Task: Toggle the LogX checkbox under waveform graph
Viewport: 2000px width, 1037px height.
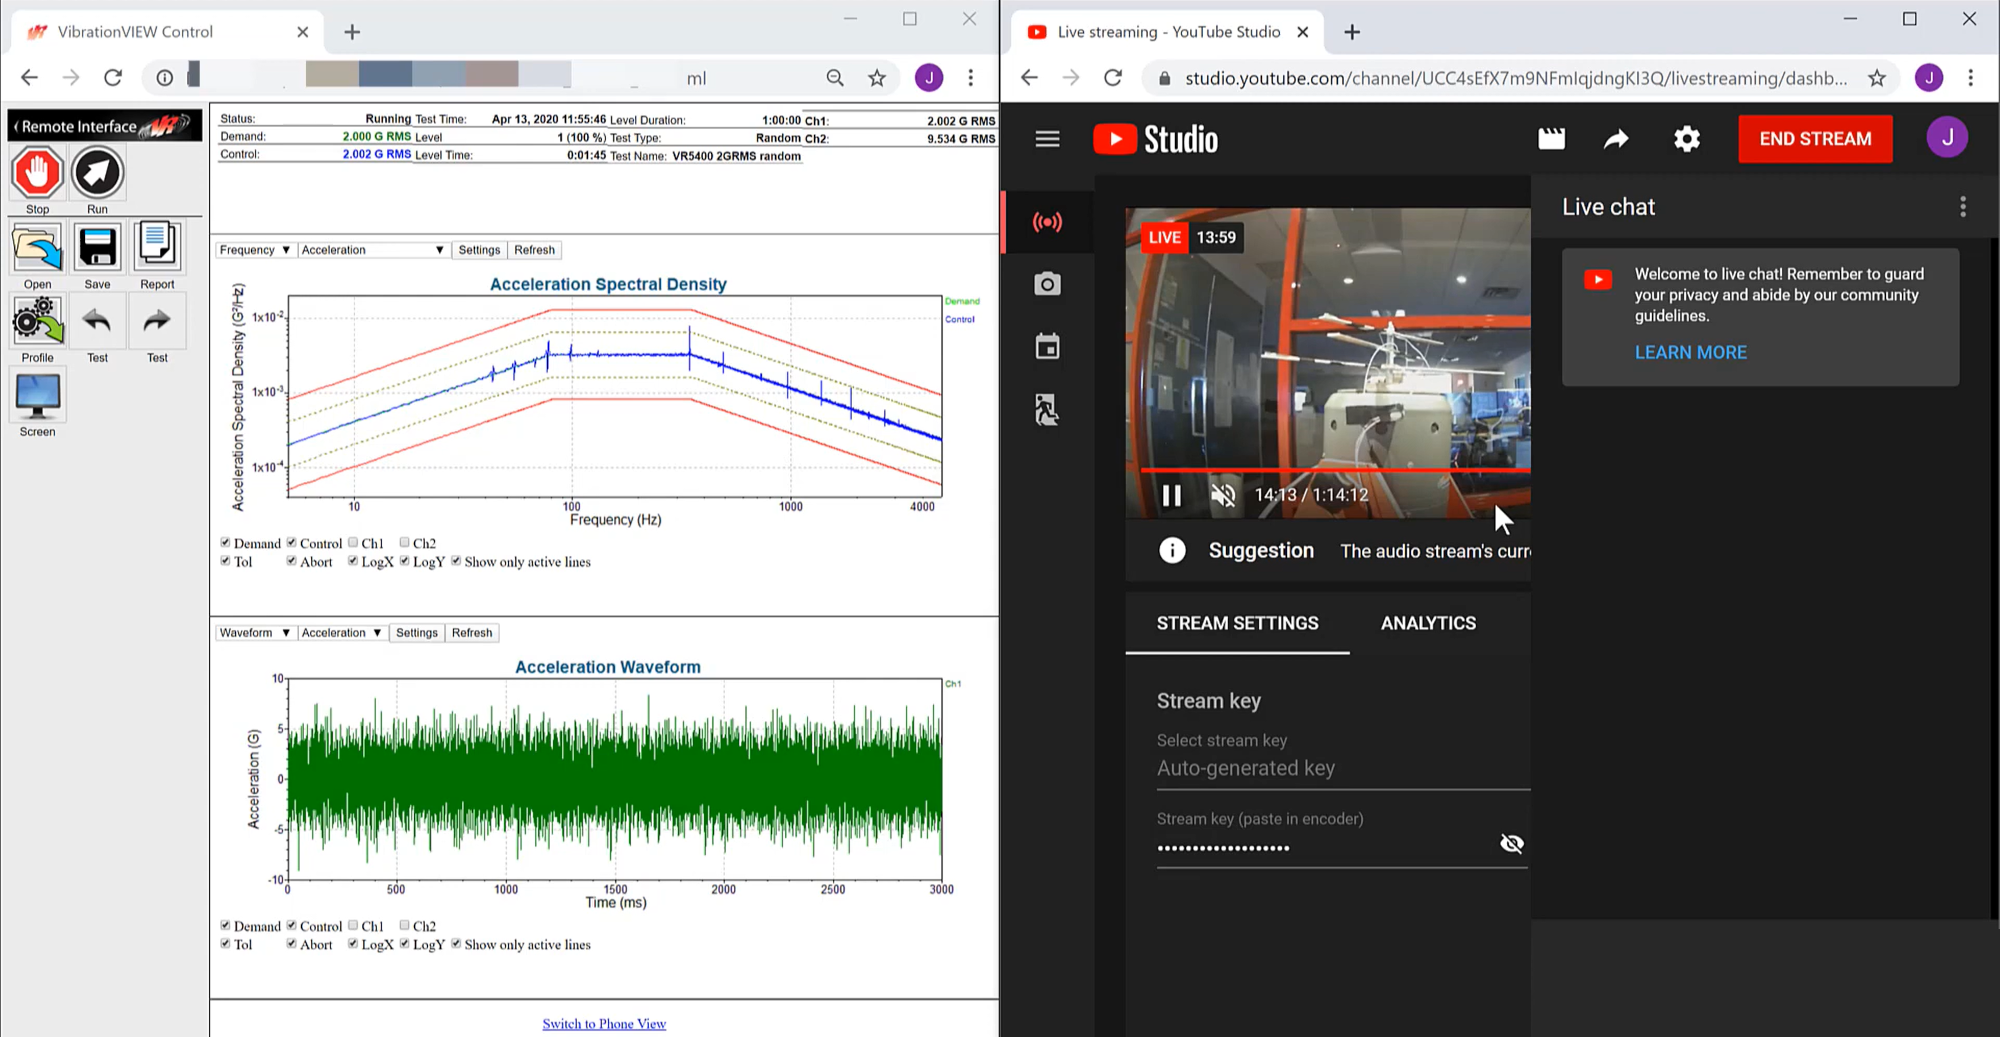Action: 353,944
